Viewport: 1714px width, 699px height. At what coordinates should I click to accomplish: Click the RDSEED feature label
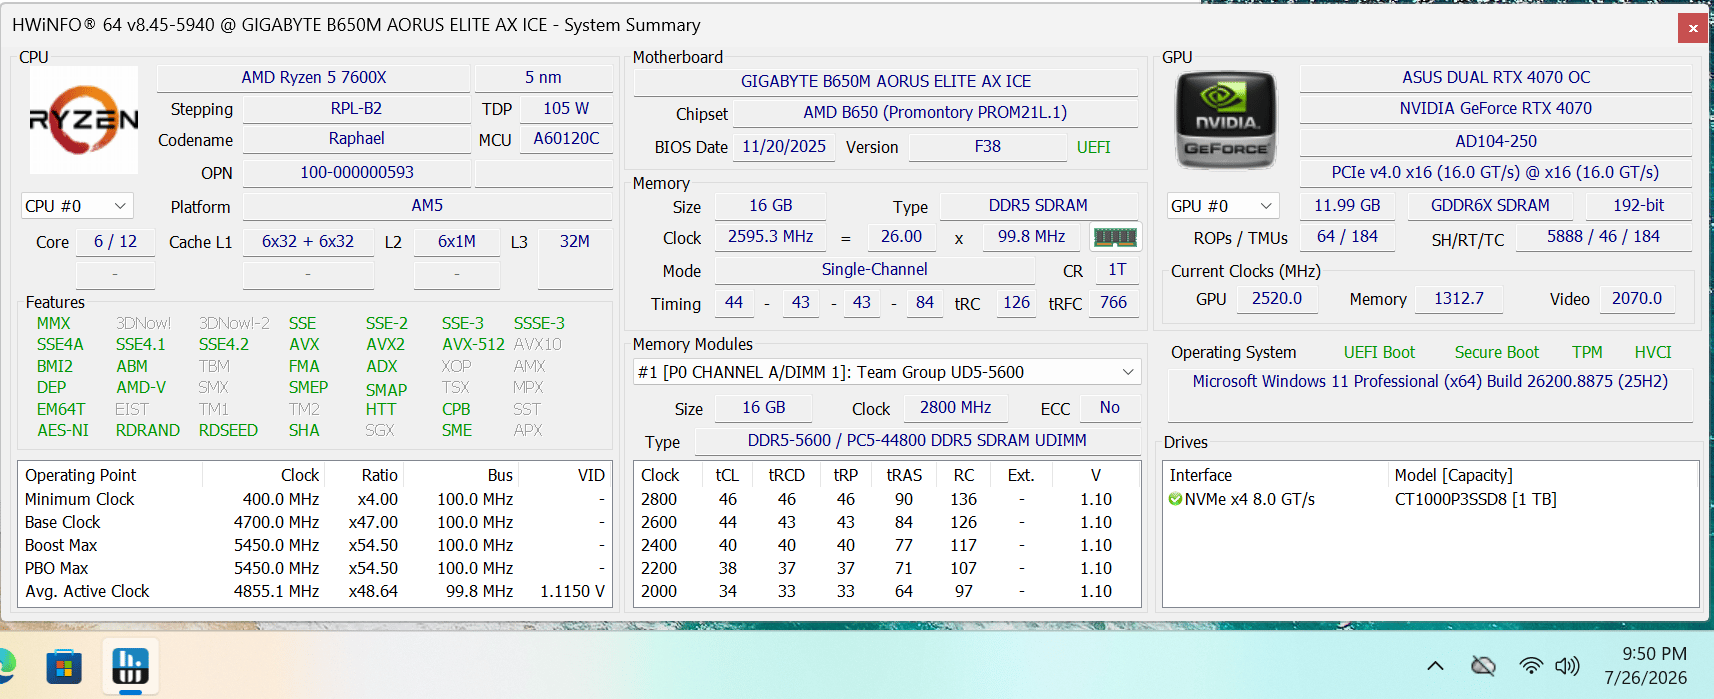pos(228,430)
